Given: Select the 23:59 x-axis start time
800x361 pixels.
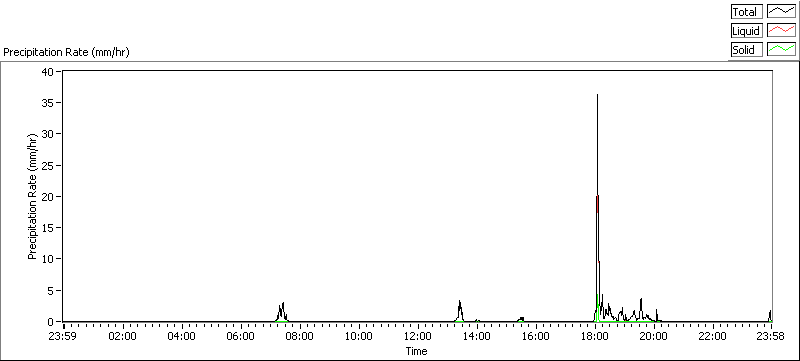Looking at the screenshot, I should point(63,336).
